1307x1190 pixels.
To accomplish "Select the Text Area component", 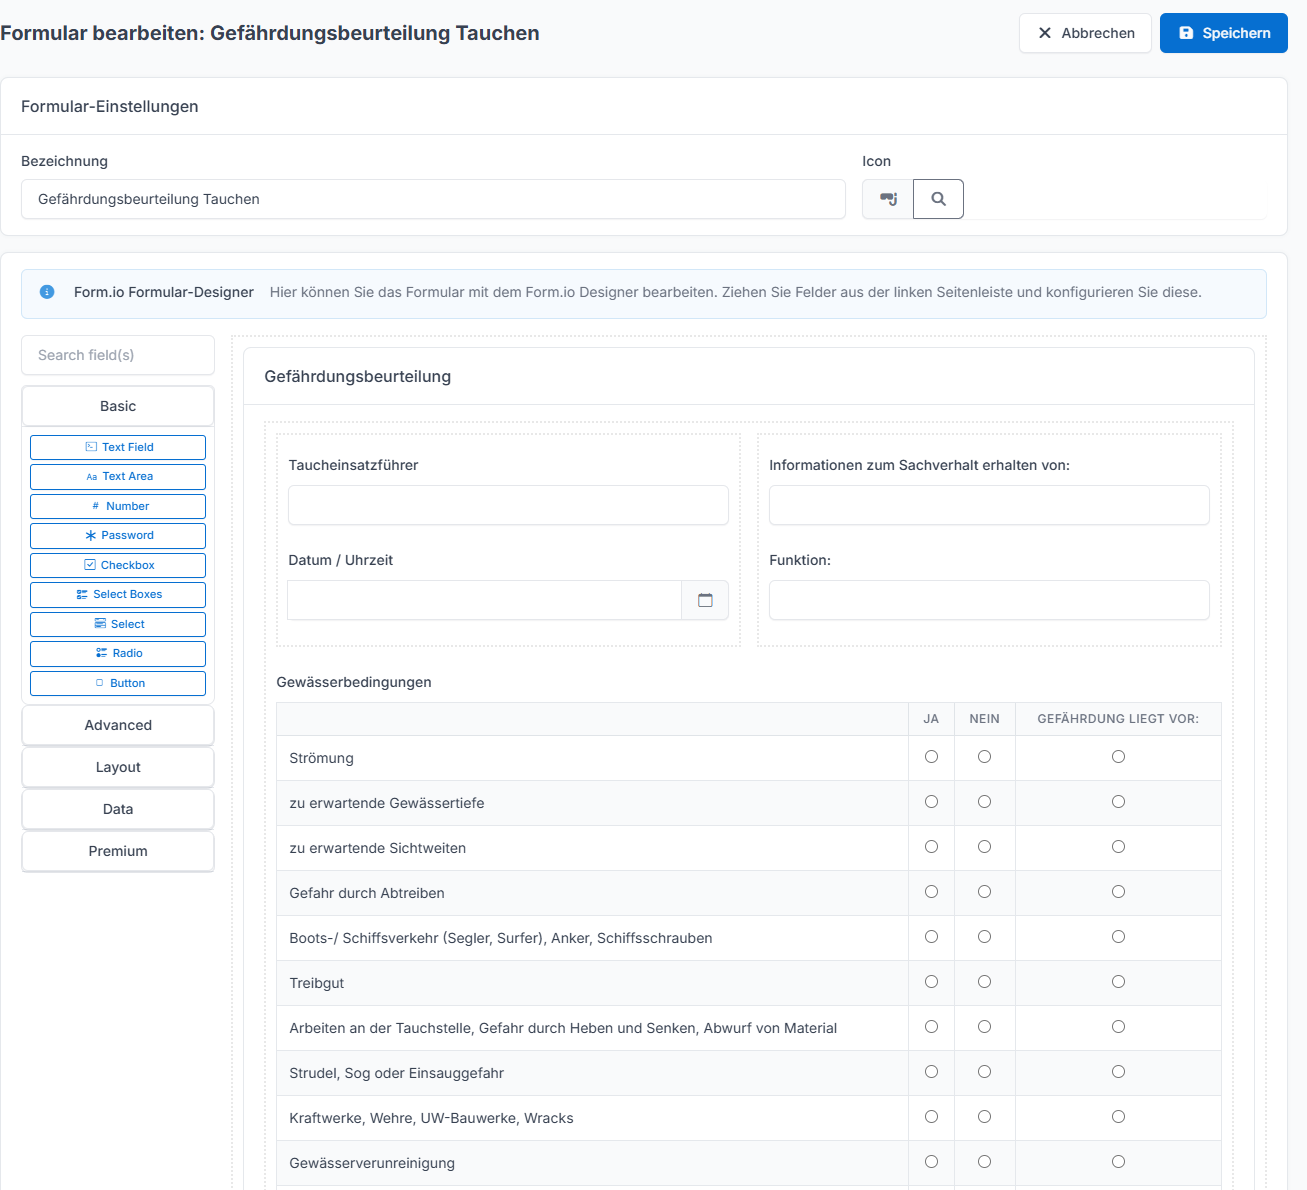I will (118, 476).
